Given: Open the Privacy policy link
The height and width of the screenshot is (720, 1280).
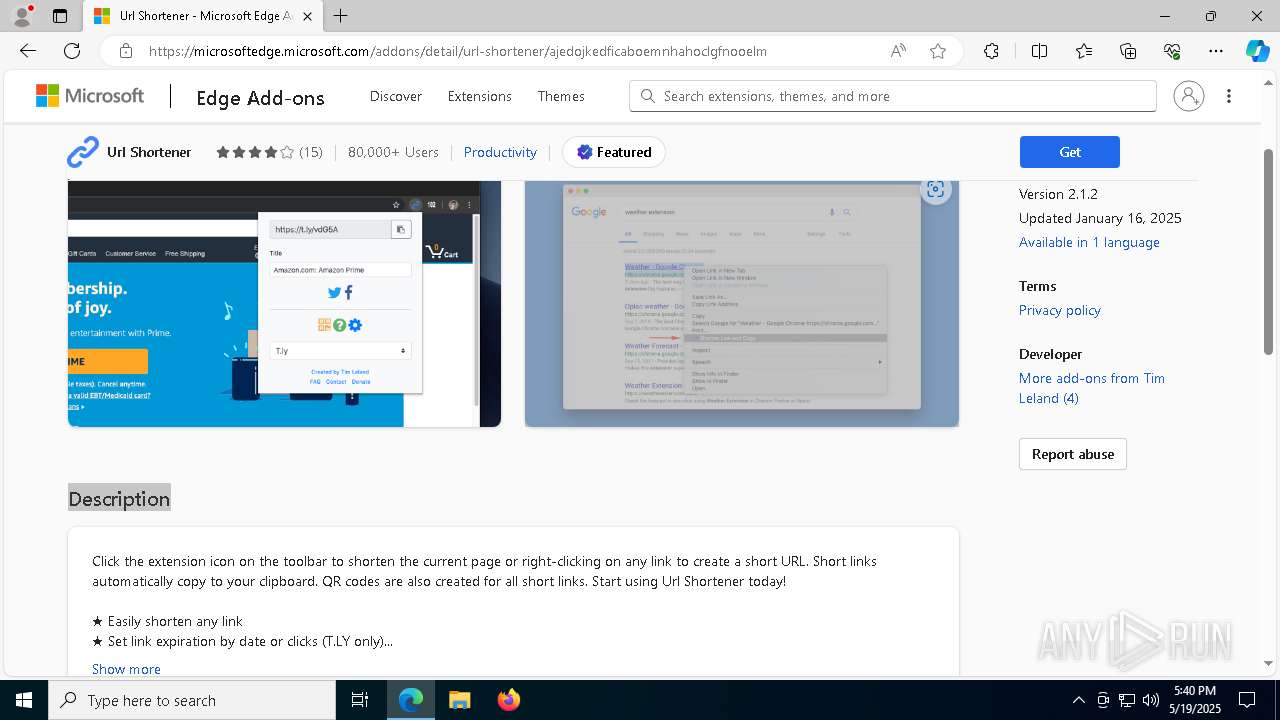Looking at the screenshot, I should (1060, 310).
